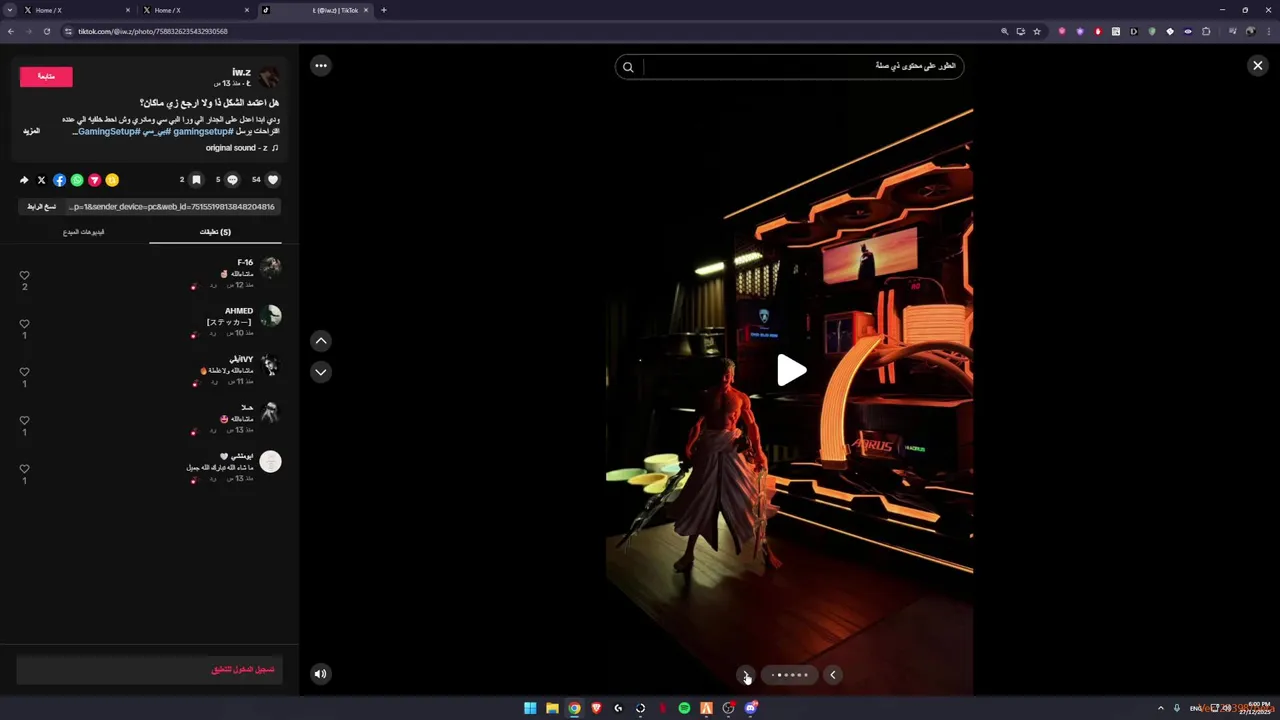Open the Chrome three-dot menu

click(x=1268, y=31)
